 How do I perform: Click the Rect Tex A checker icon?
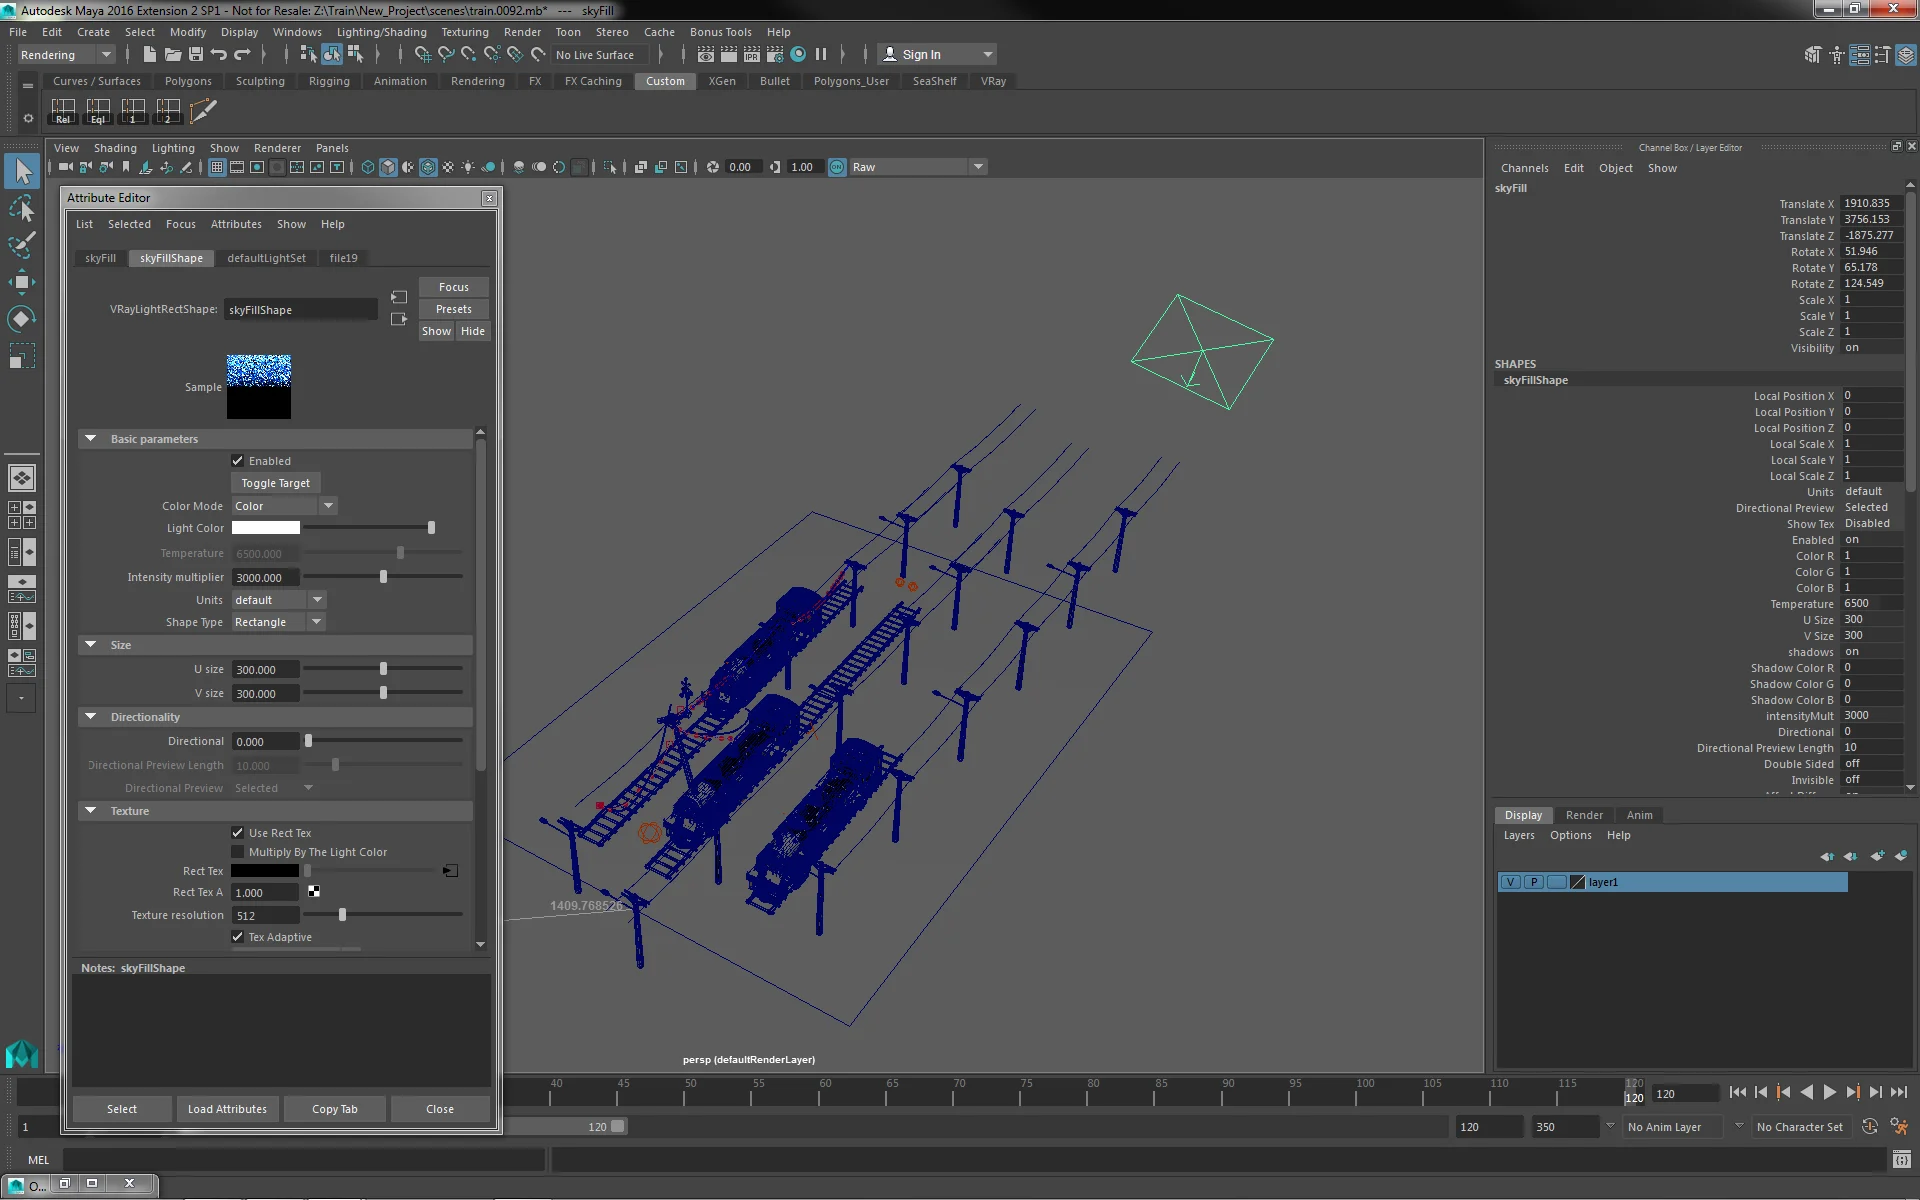click(x=314, y=891)
